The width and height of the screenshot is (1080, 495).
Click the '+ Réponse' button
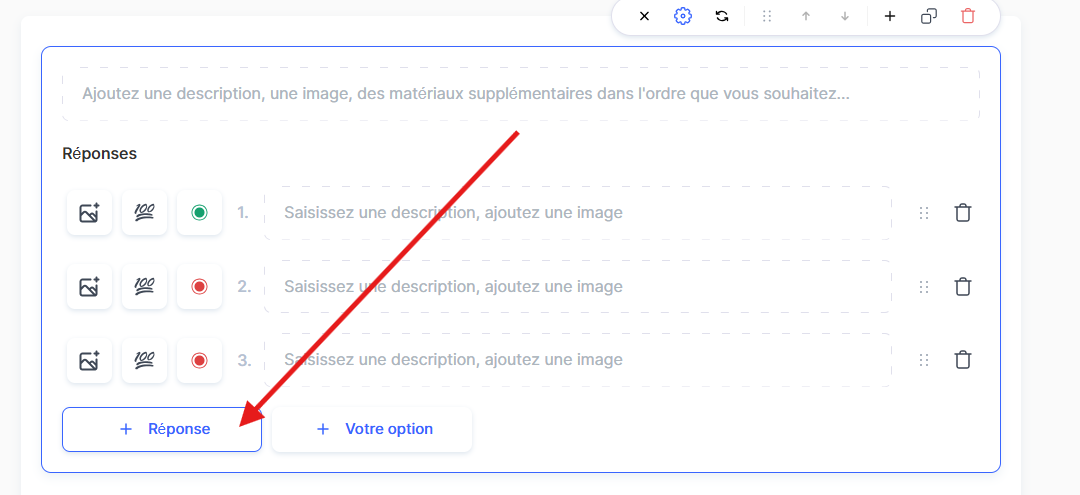coord(162,429)
